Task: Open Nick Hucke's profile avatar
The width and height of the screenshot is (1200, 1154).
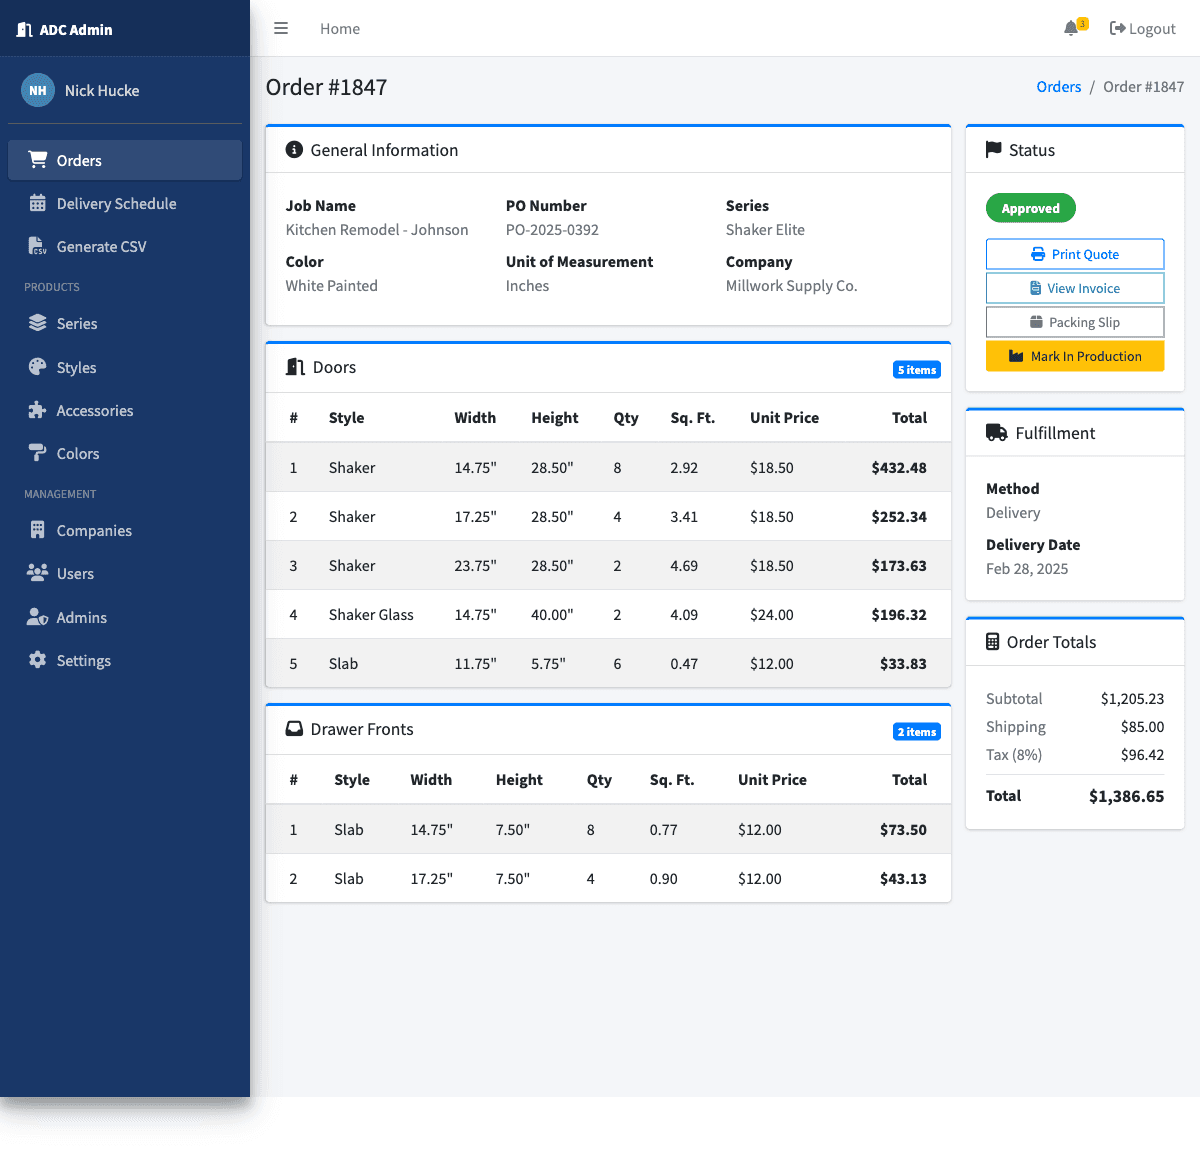Action: 37,90
